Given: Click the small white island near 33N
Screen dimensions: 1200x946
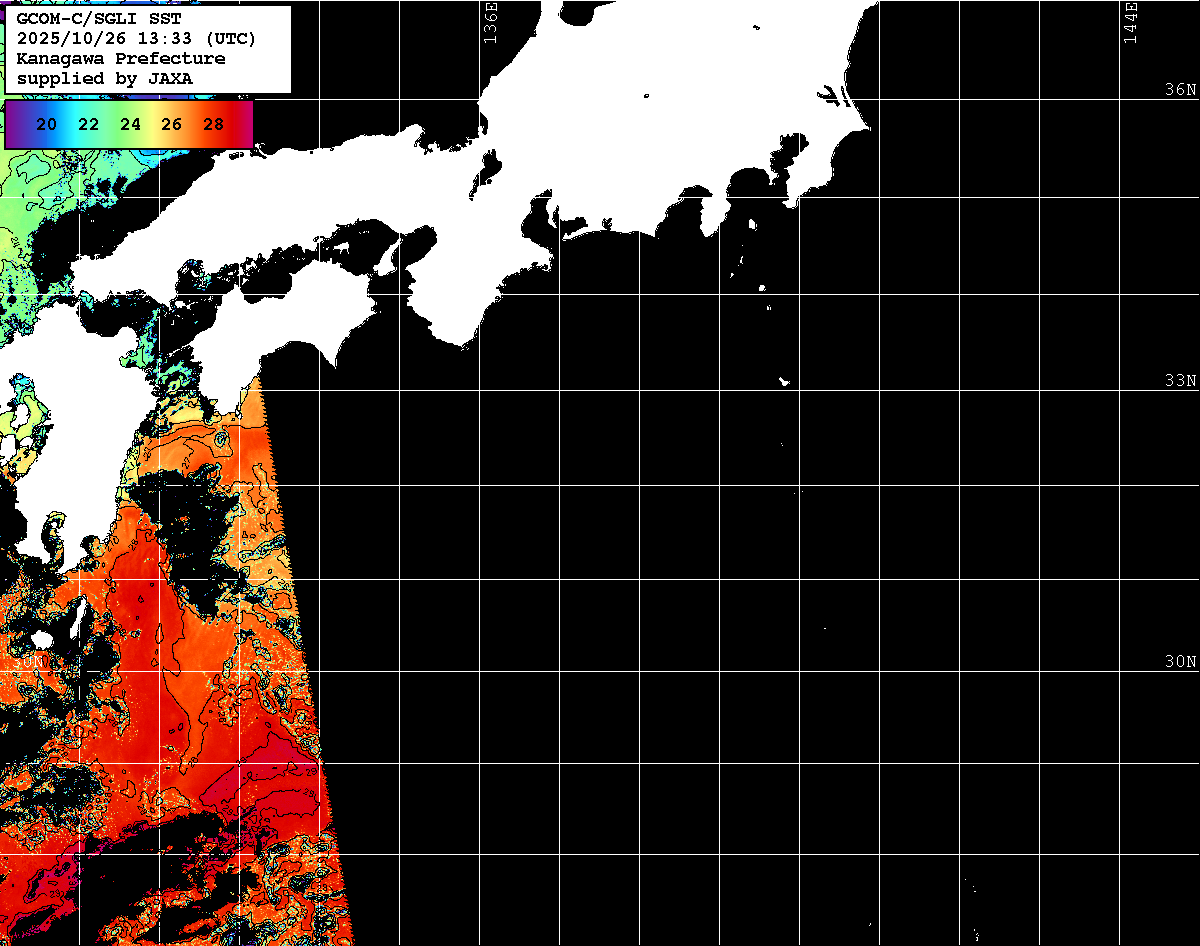Looking at the screenshot, I should pos(785,381).
